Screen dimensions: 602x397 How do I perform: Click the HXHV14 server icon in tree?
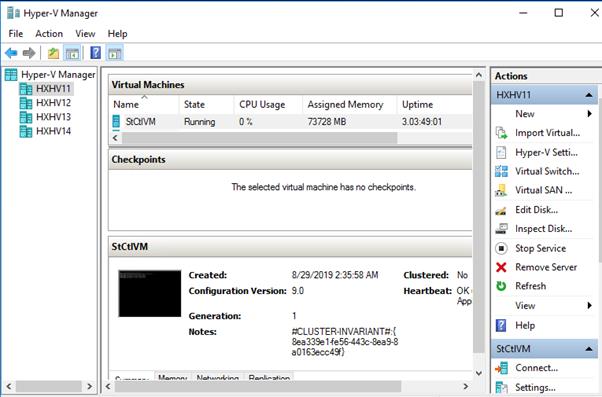[26, 131]
